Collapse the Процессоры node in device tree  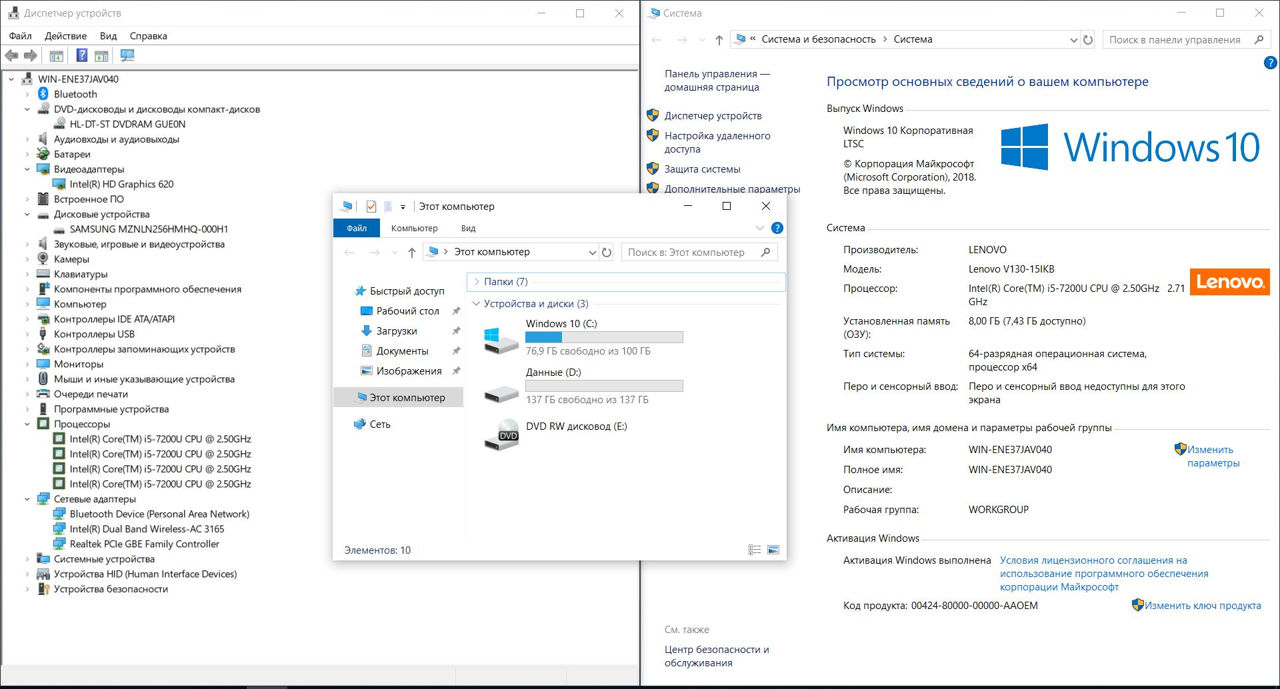27,424
